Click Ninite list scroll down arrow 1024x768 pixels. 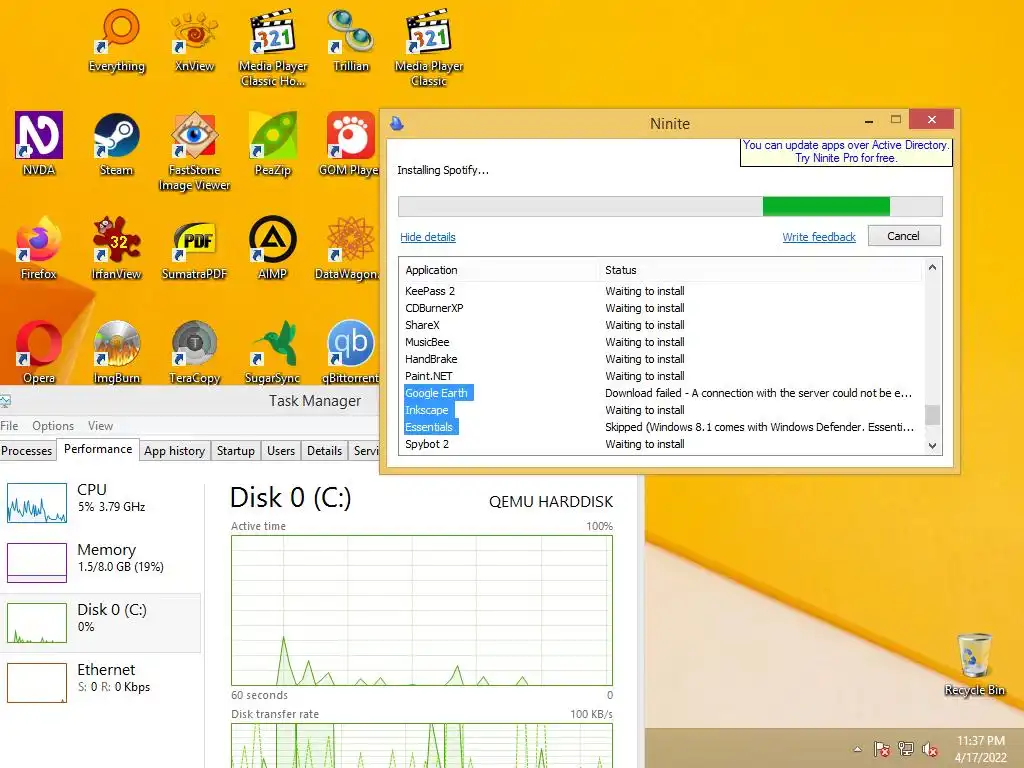933,445
